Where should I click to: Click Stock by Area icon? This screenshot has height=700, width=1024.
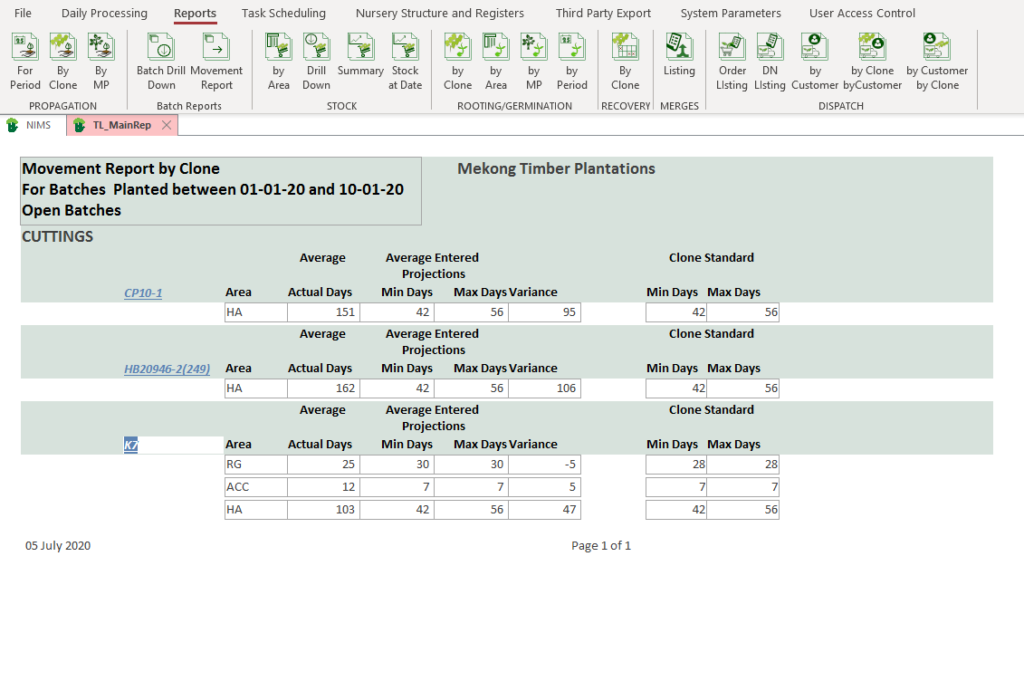point(279,48)
